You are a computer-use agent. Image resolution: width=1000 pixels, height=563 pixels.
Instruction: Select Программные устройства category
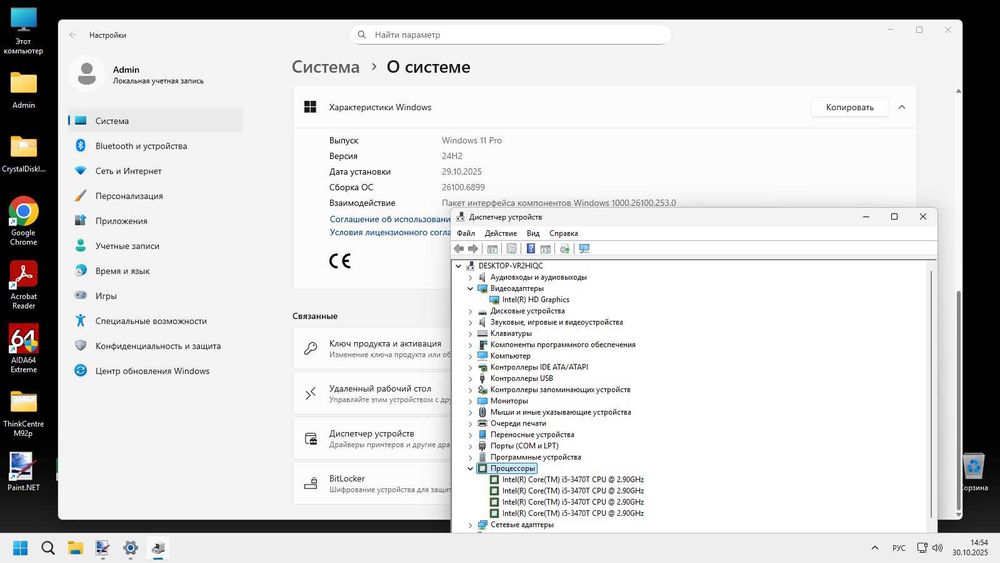535,457
